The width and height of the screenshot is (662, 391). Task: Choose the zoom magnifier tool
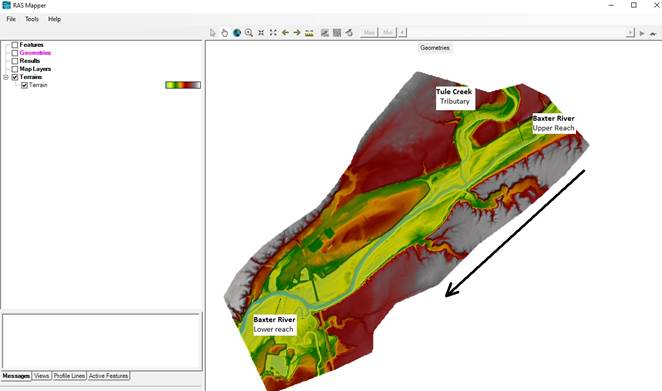tap(249, 33)
